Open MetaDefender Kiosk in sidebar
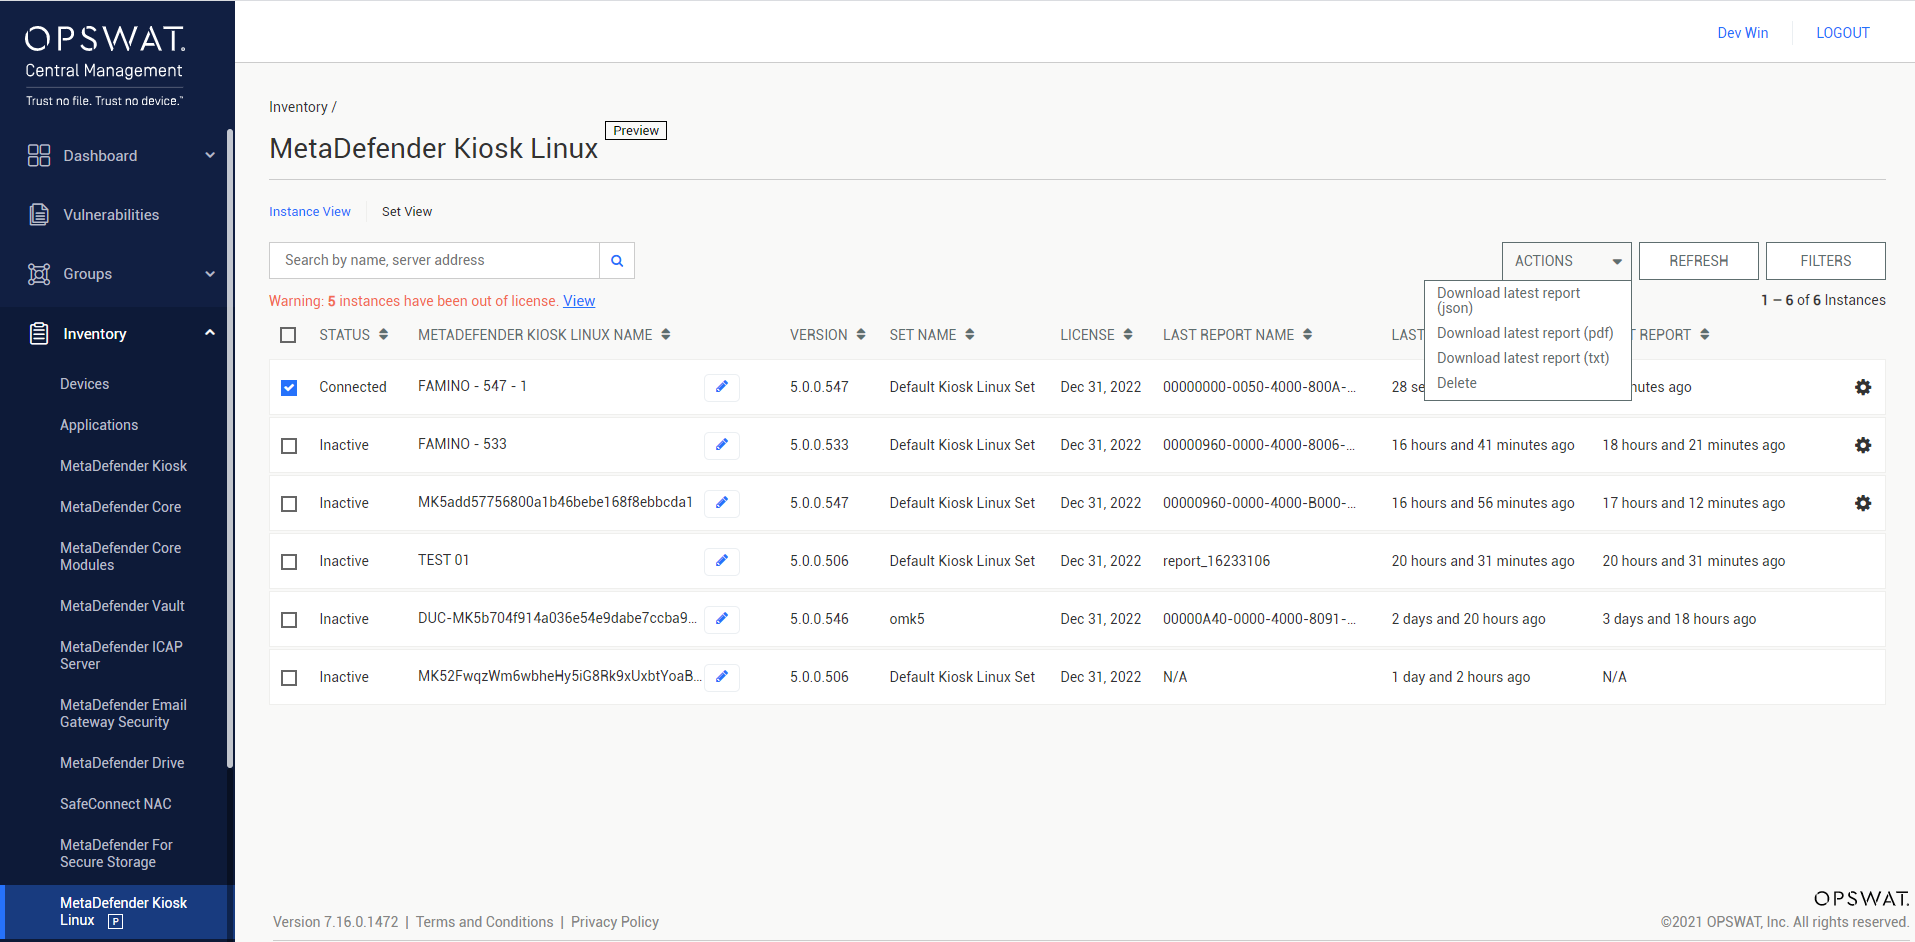This screenshot has height=942, width=1915. point(123,466)
